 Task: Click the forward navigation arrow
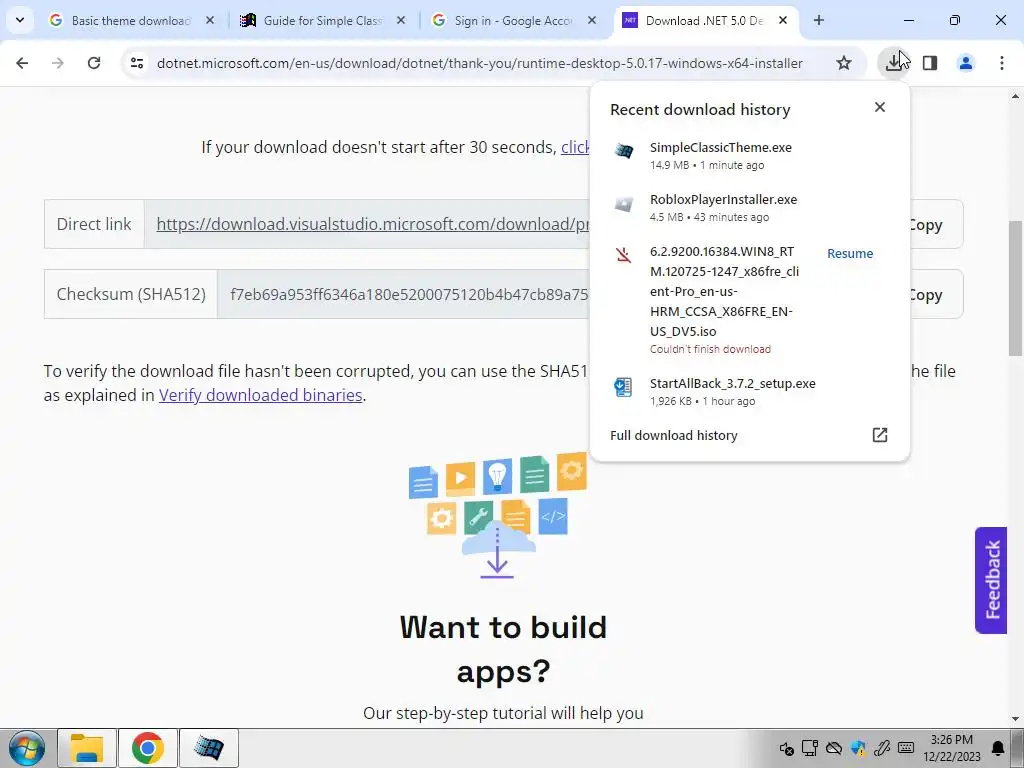(58, 63)
